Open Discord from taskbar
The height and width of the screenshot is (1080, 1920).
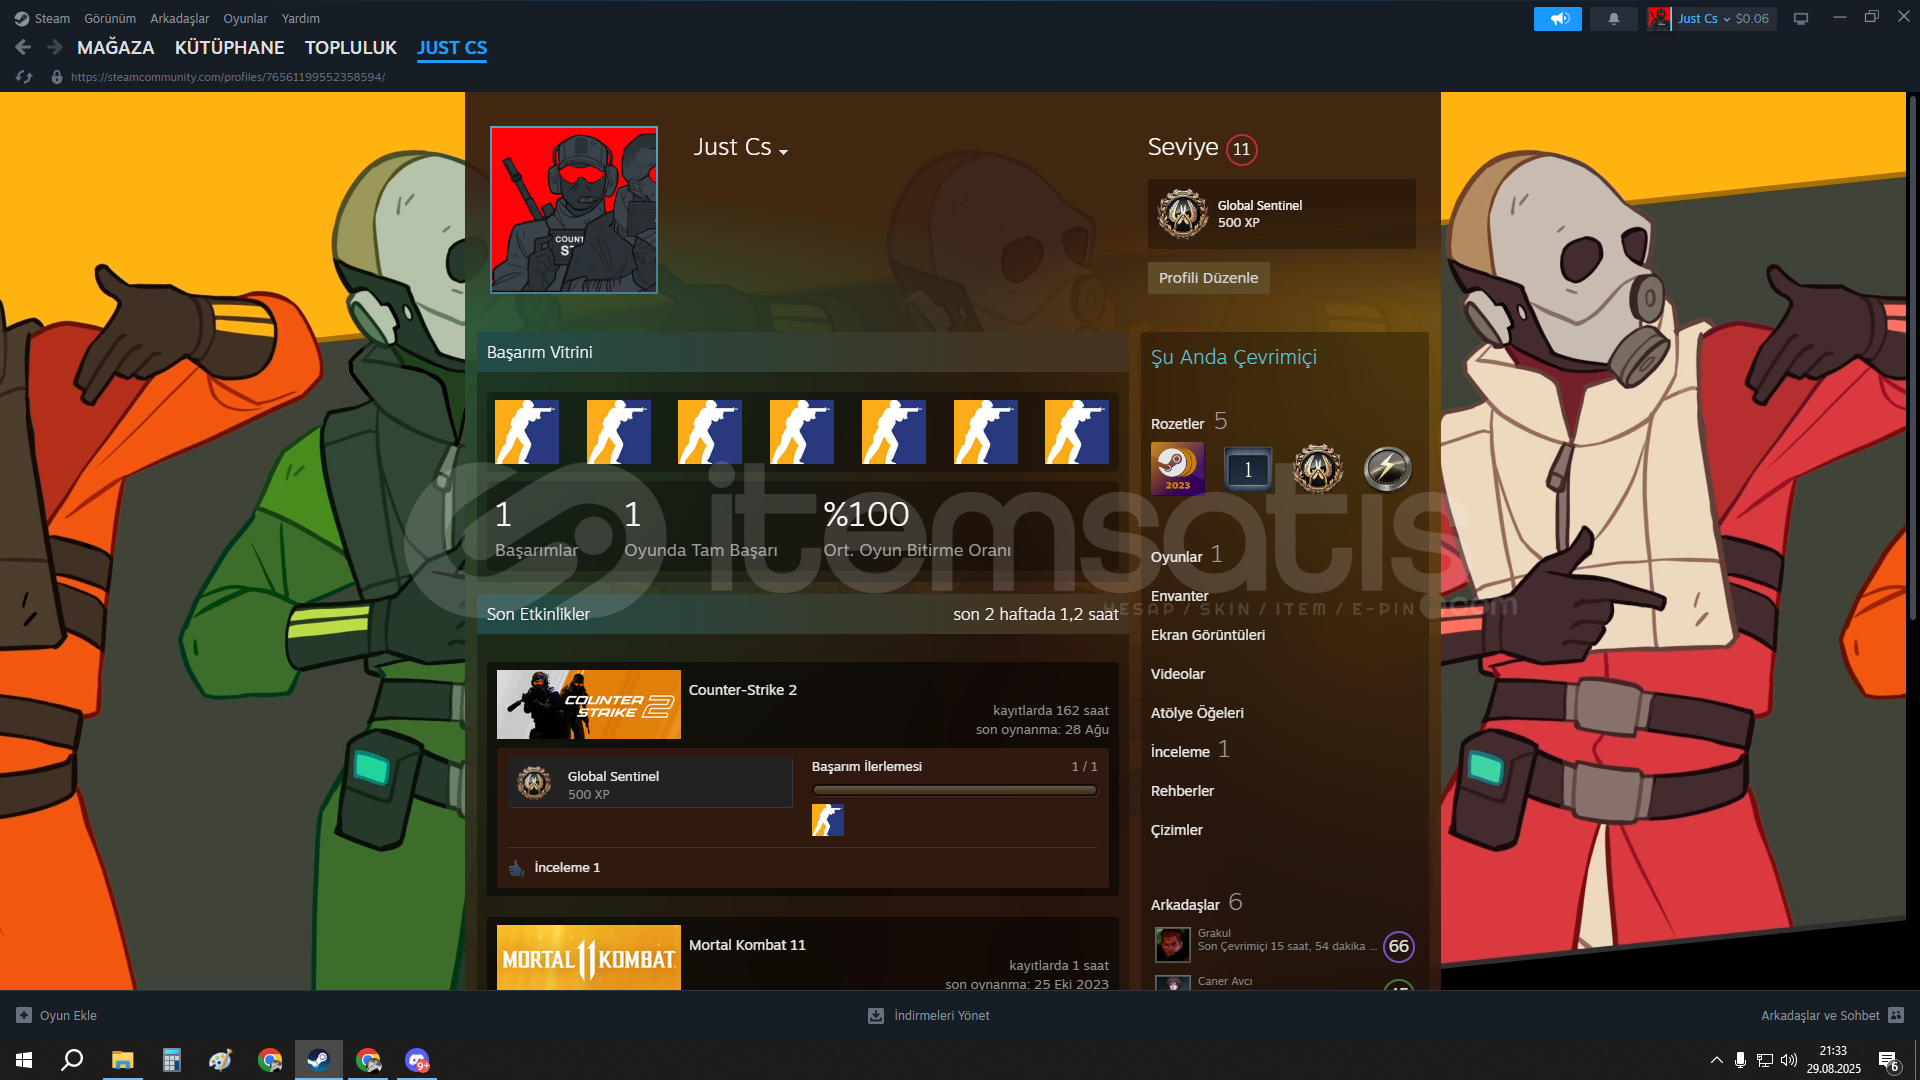tap(417, 1060)
